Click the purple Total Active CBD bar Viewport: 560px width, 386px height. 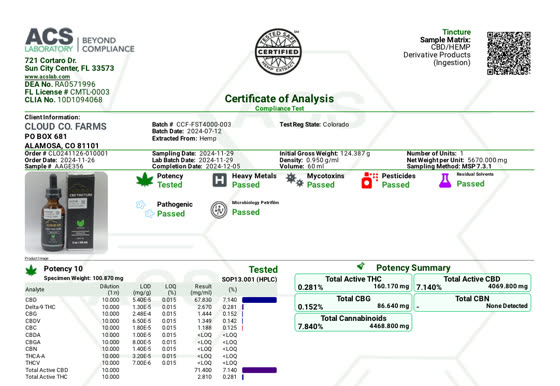pyautogui.click(x=259, y=370)
